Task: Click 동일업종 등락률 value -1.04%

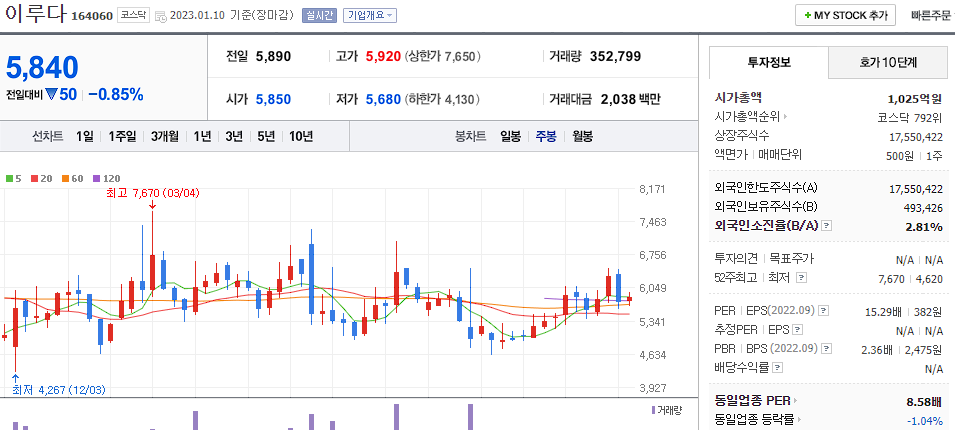Action: click(x=925, y=420)
